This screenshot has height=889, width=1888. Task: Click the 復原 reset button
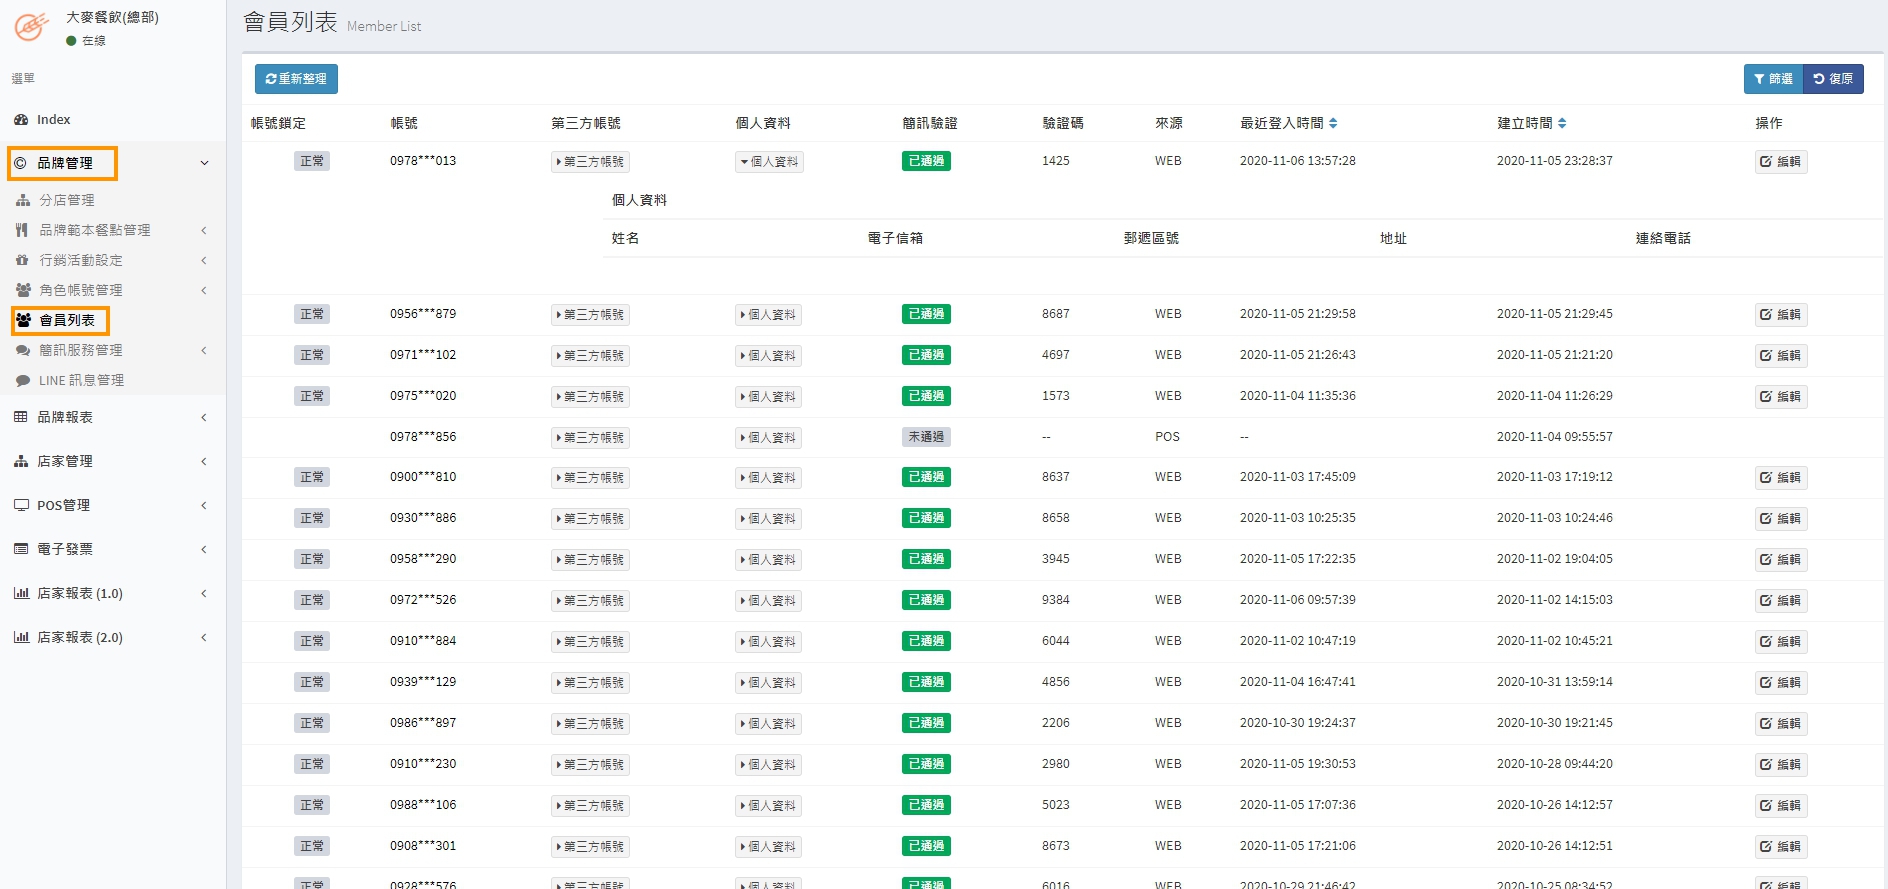coord(1833,79)
